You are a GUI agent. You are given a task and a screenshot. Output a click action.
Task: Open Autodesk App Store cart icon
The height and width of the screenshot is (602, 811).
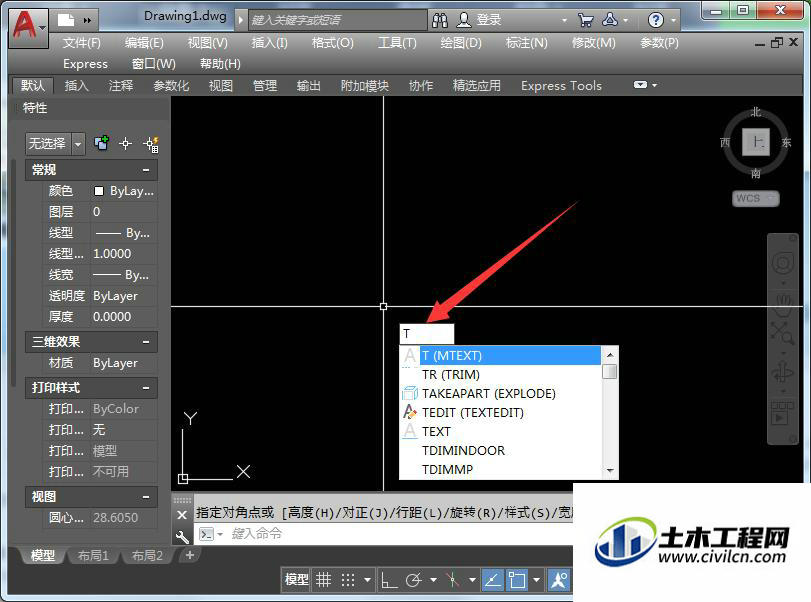(x=585, y=20)
